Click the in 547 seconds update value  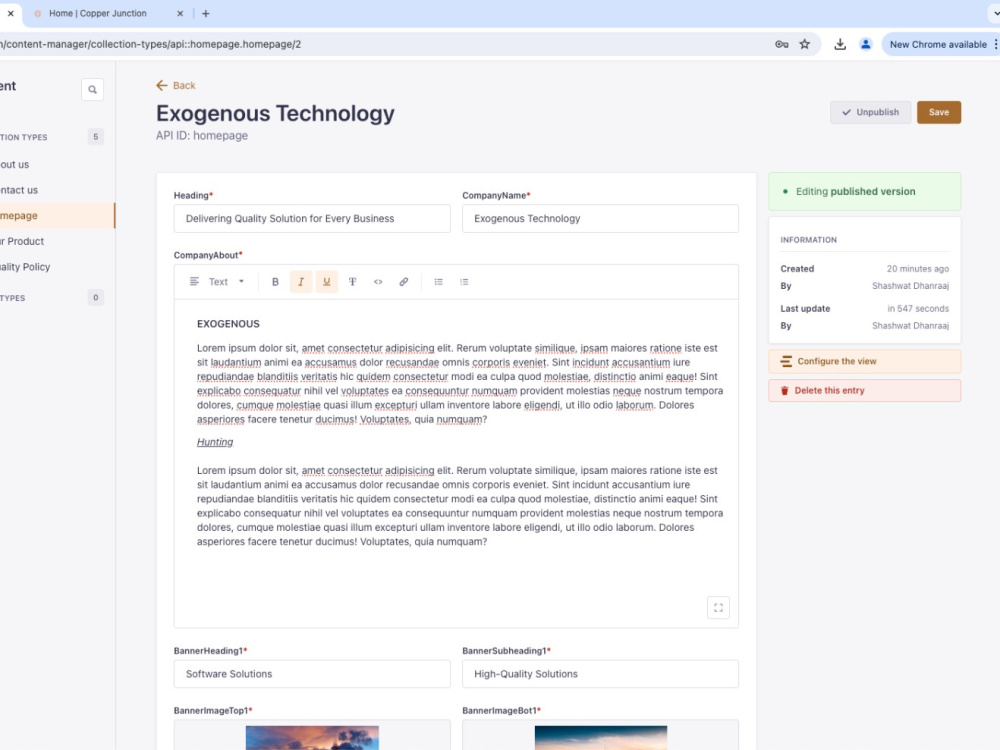tap(918, 309)
